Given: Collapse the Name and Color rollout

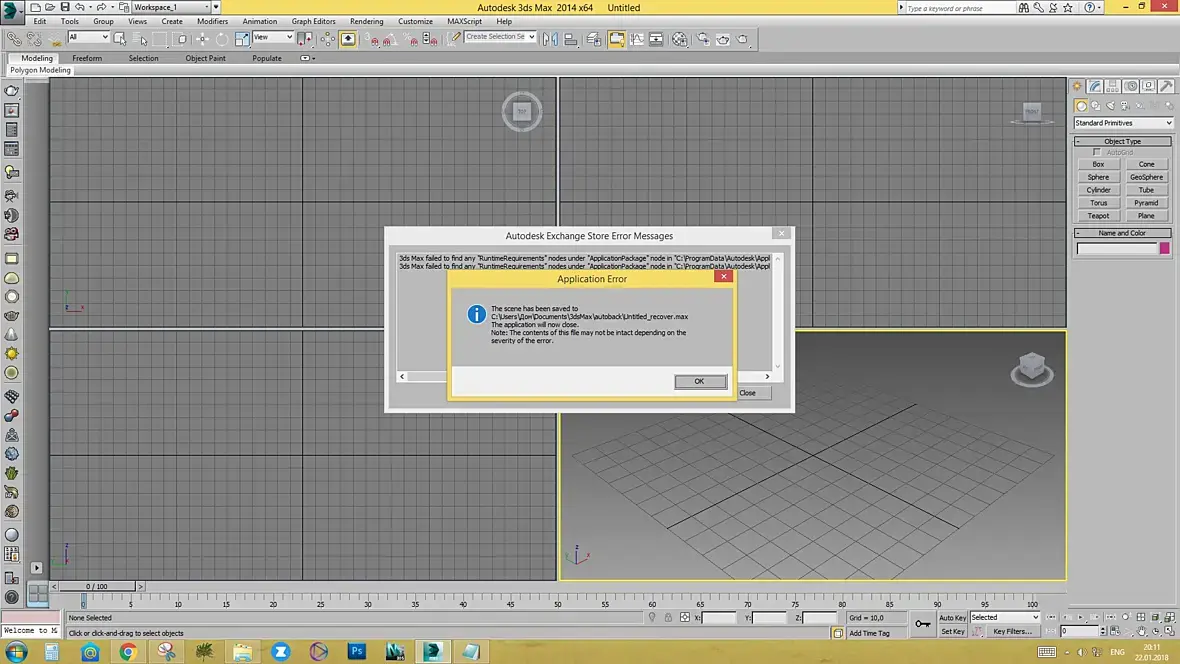Looking at the screenshot, I should tap(1122, 233).
